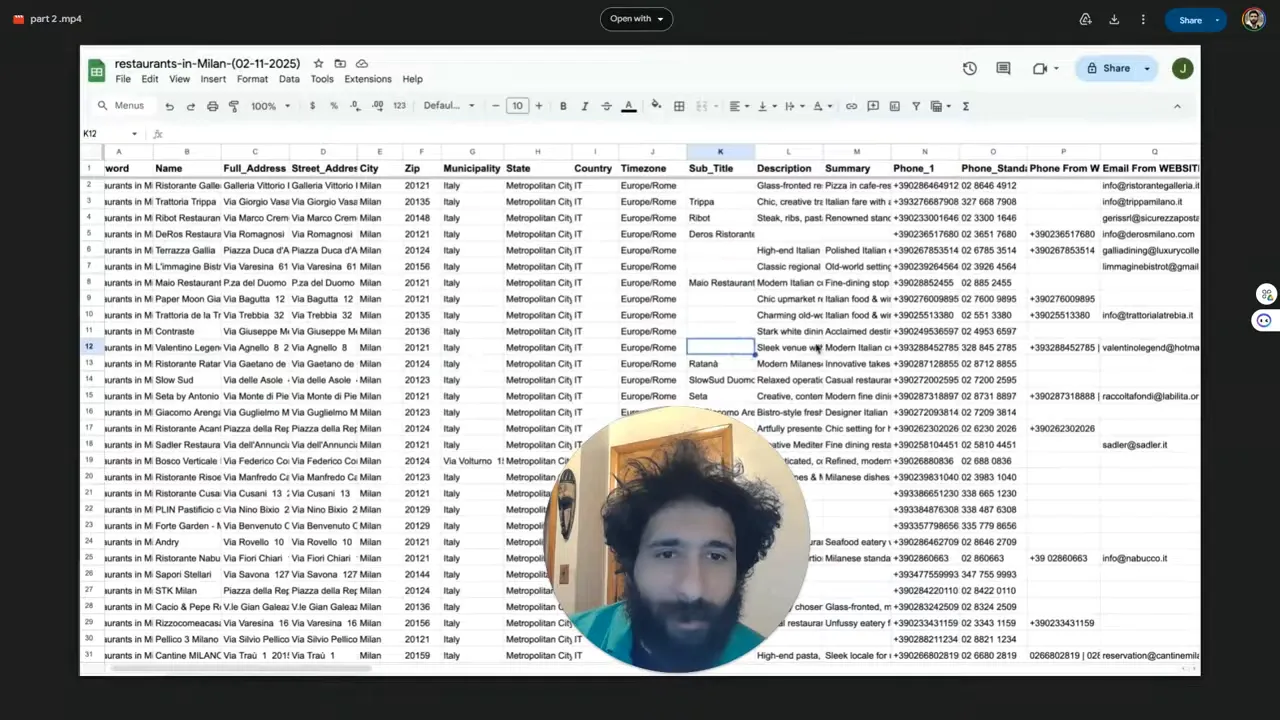Screen dimensions: 1280x720
Task: Select the Sub_Title column K header
Action: pyautogui.click(x=720, y=152)
